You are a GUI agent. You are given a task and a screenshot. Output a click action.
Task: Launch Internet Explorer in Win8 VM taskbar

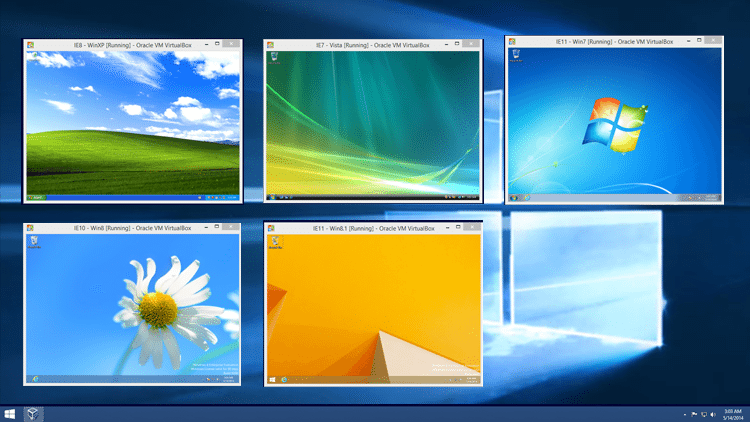tap(35, 379)
